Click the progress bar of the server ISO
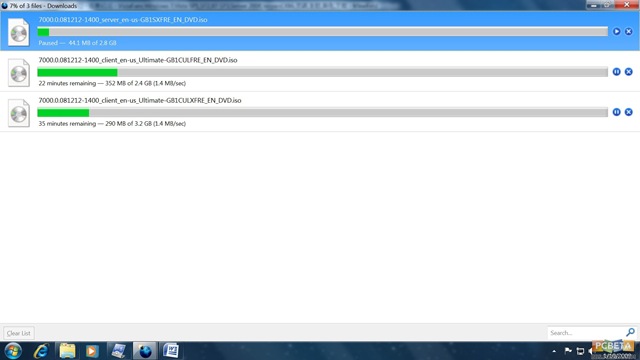640x360 pixels. point(322,32)
